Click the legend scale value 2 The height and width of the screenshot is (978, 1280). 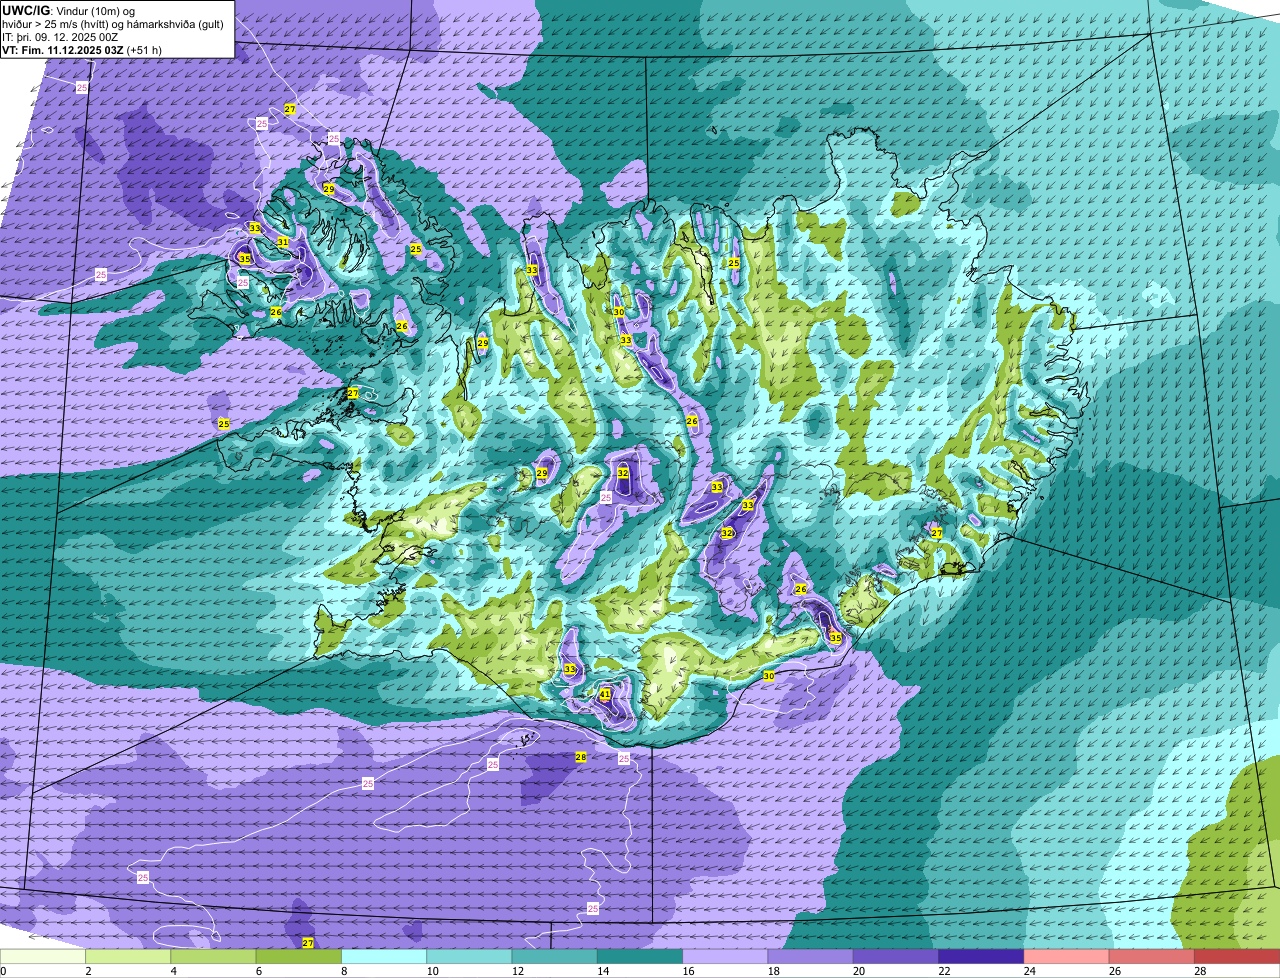point(88,970)
